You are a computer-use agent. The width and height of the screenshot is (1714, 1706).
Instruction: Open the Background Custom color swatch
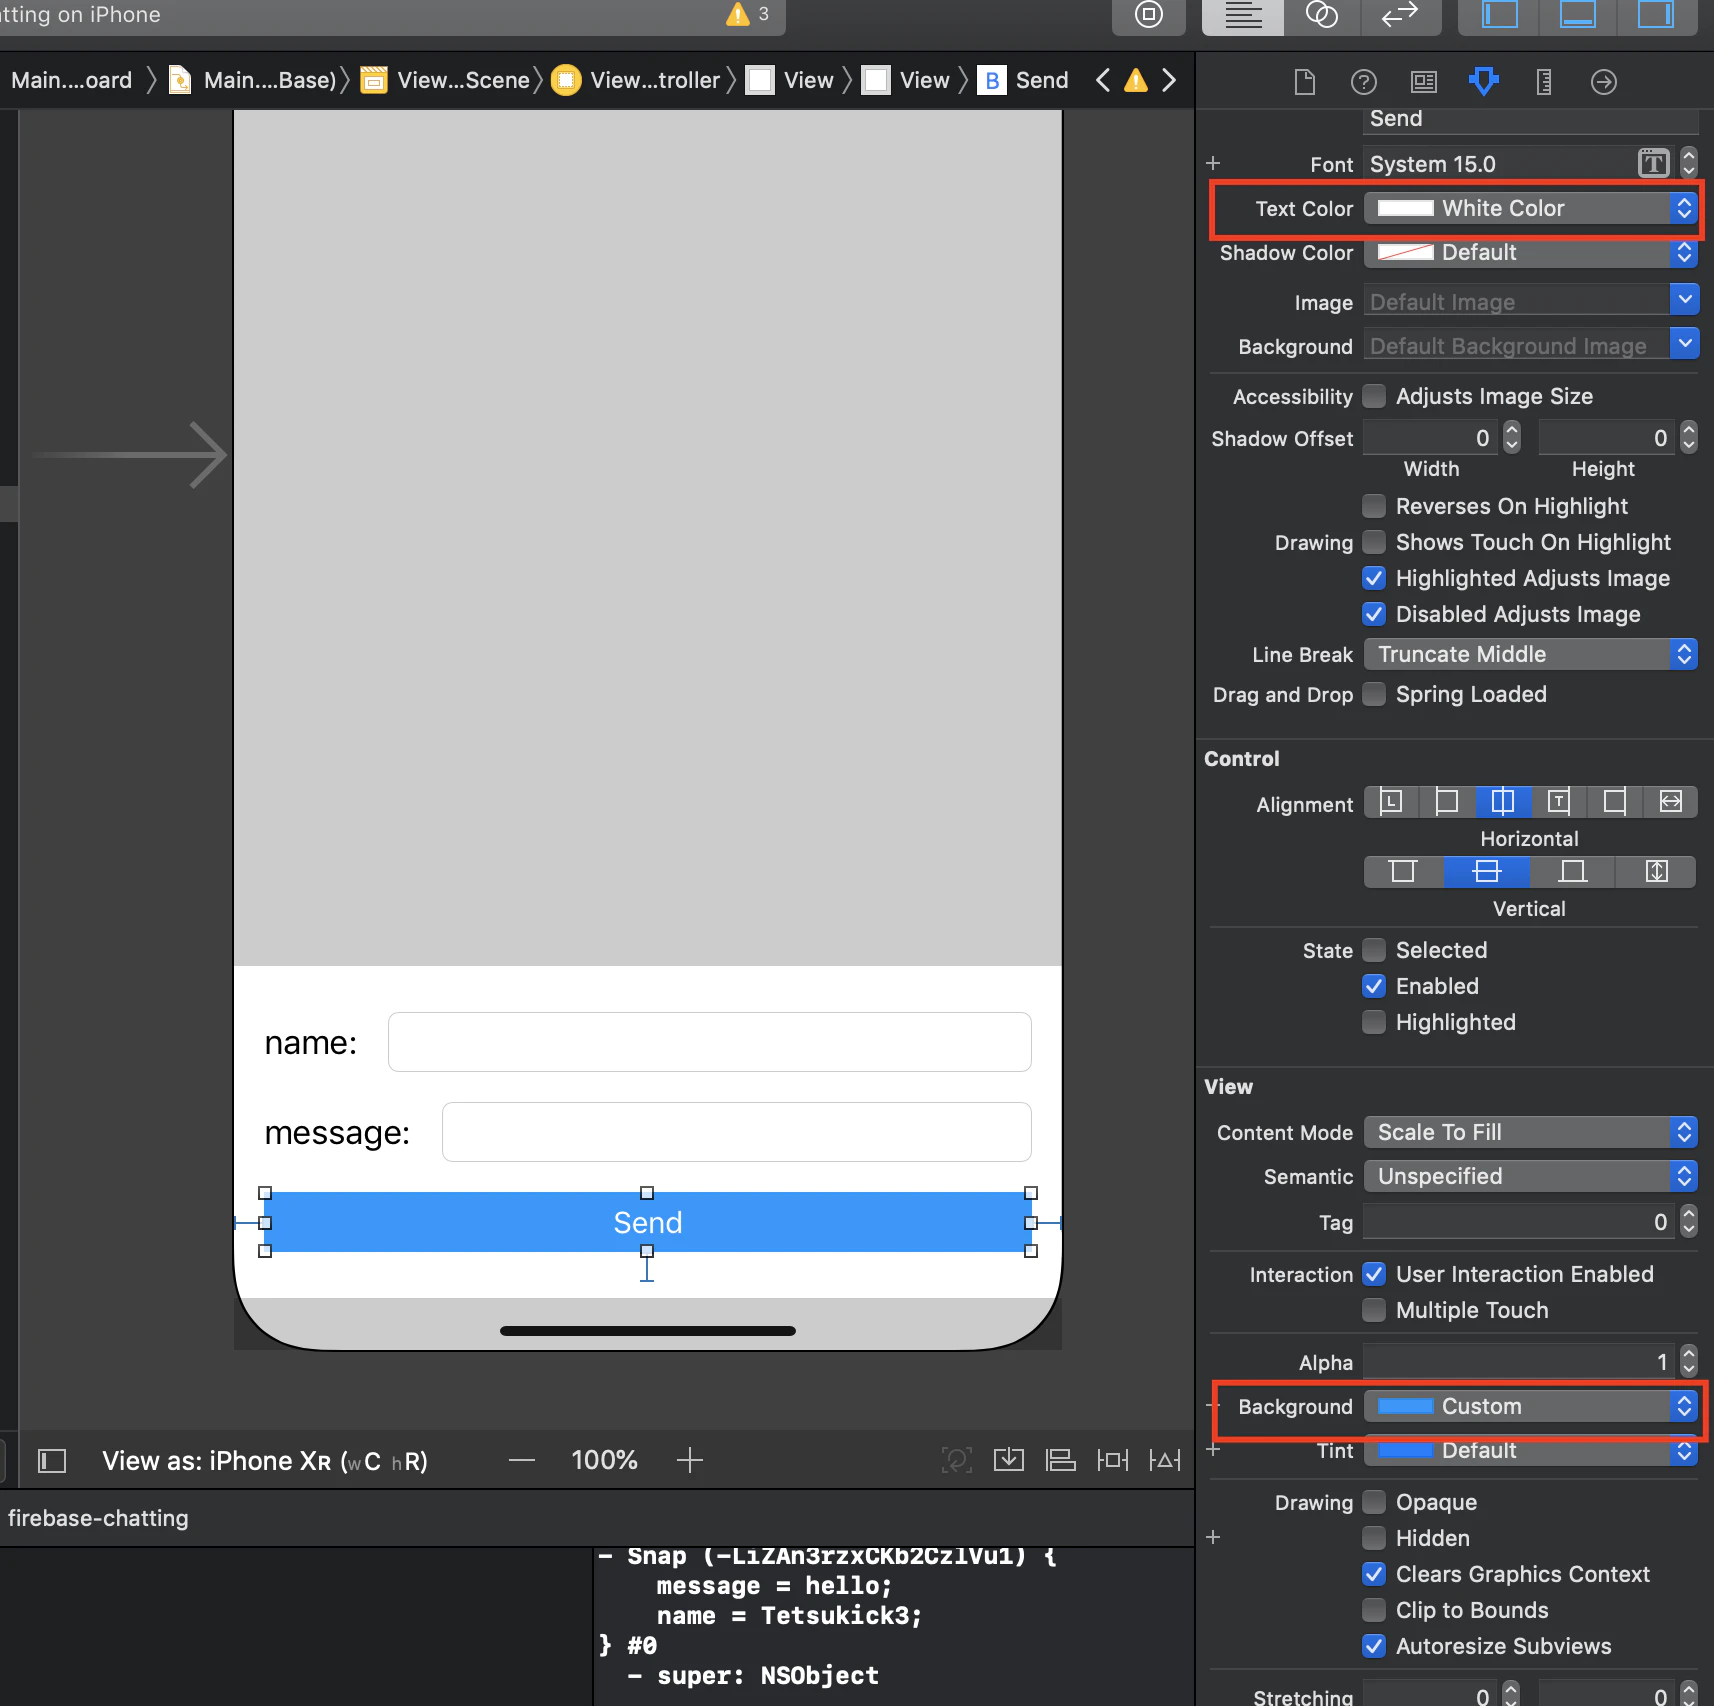click(1406, 1406)
